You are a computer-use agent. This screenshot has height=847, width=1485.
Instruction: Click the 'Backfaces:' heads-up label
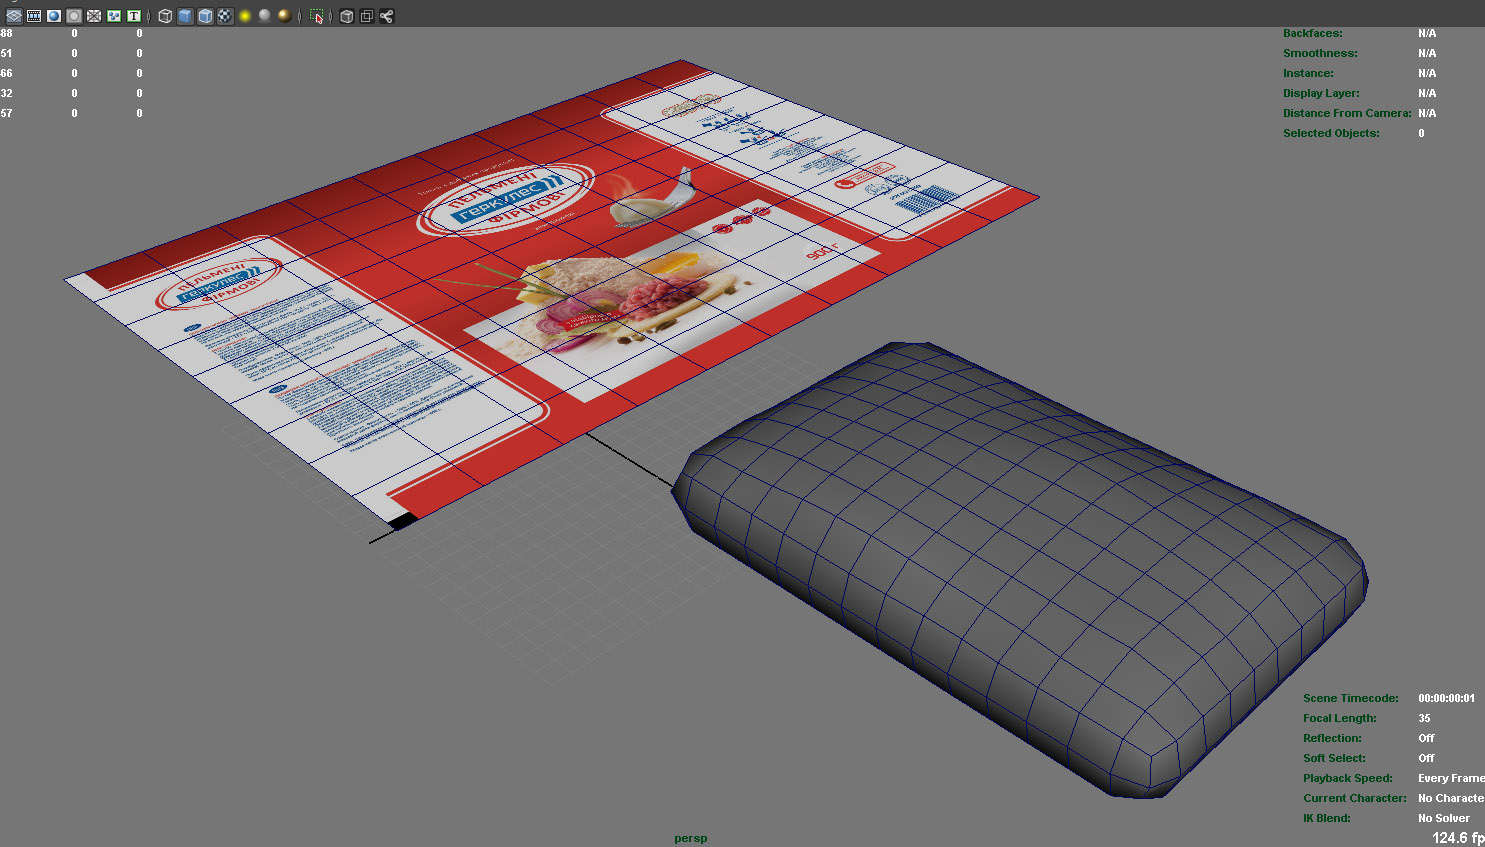click(x=1313, y=33)
